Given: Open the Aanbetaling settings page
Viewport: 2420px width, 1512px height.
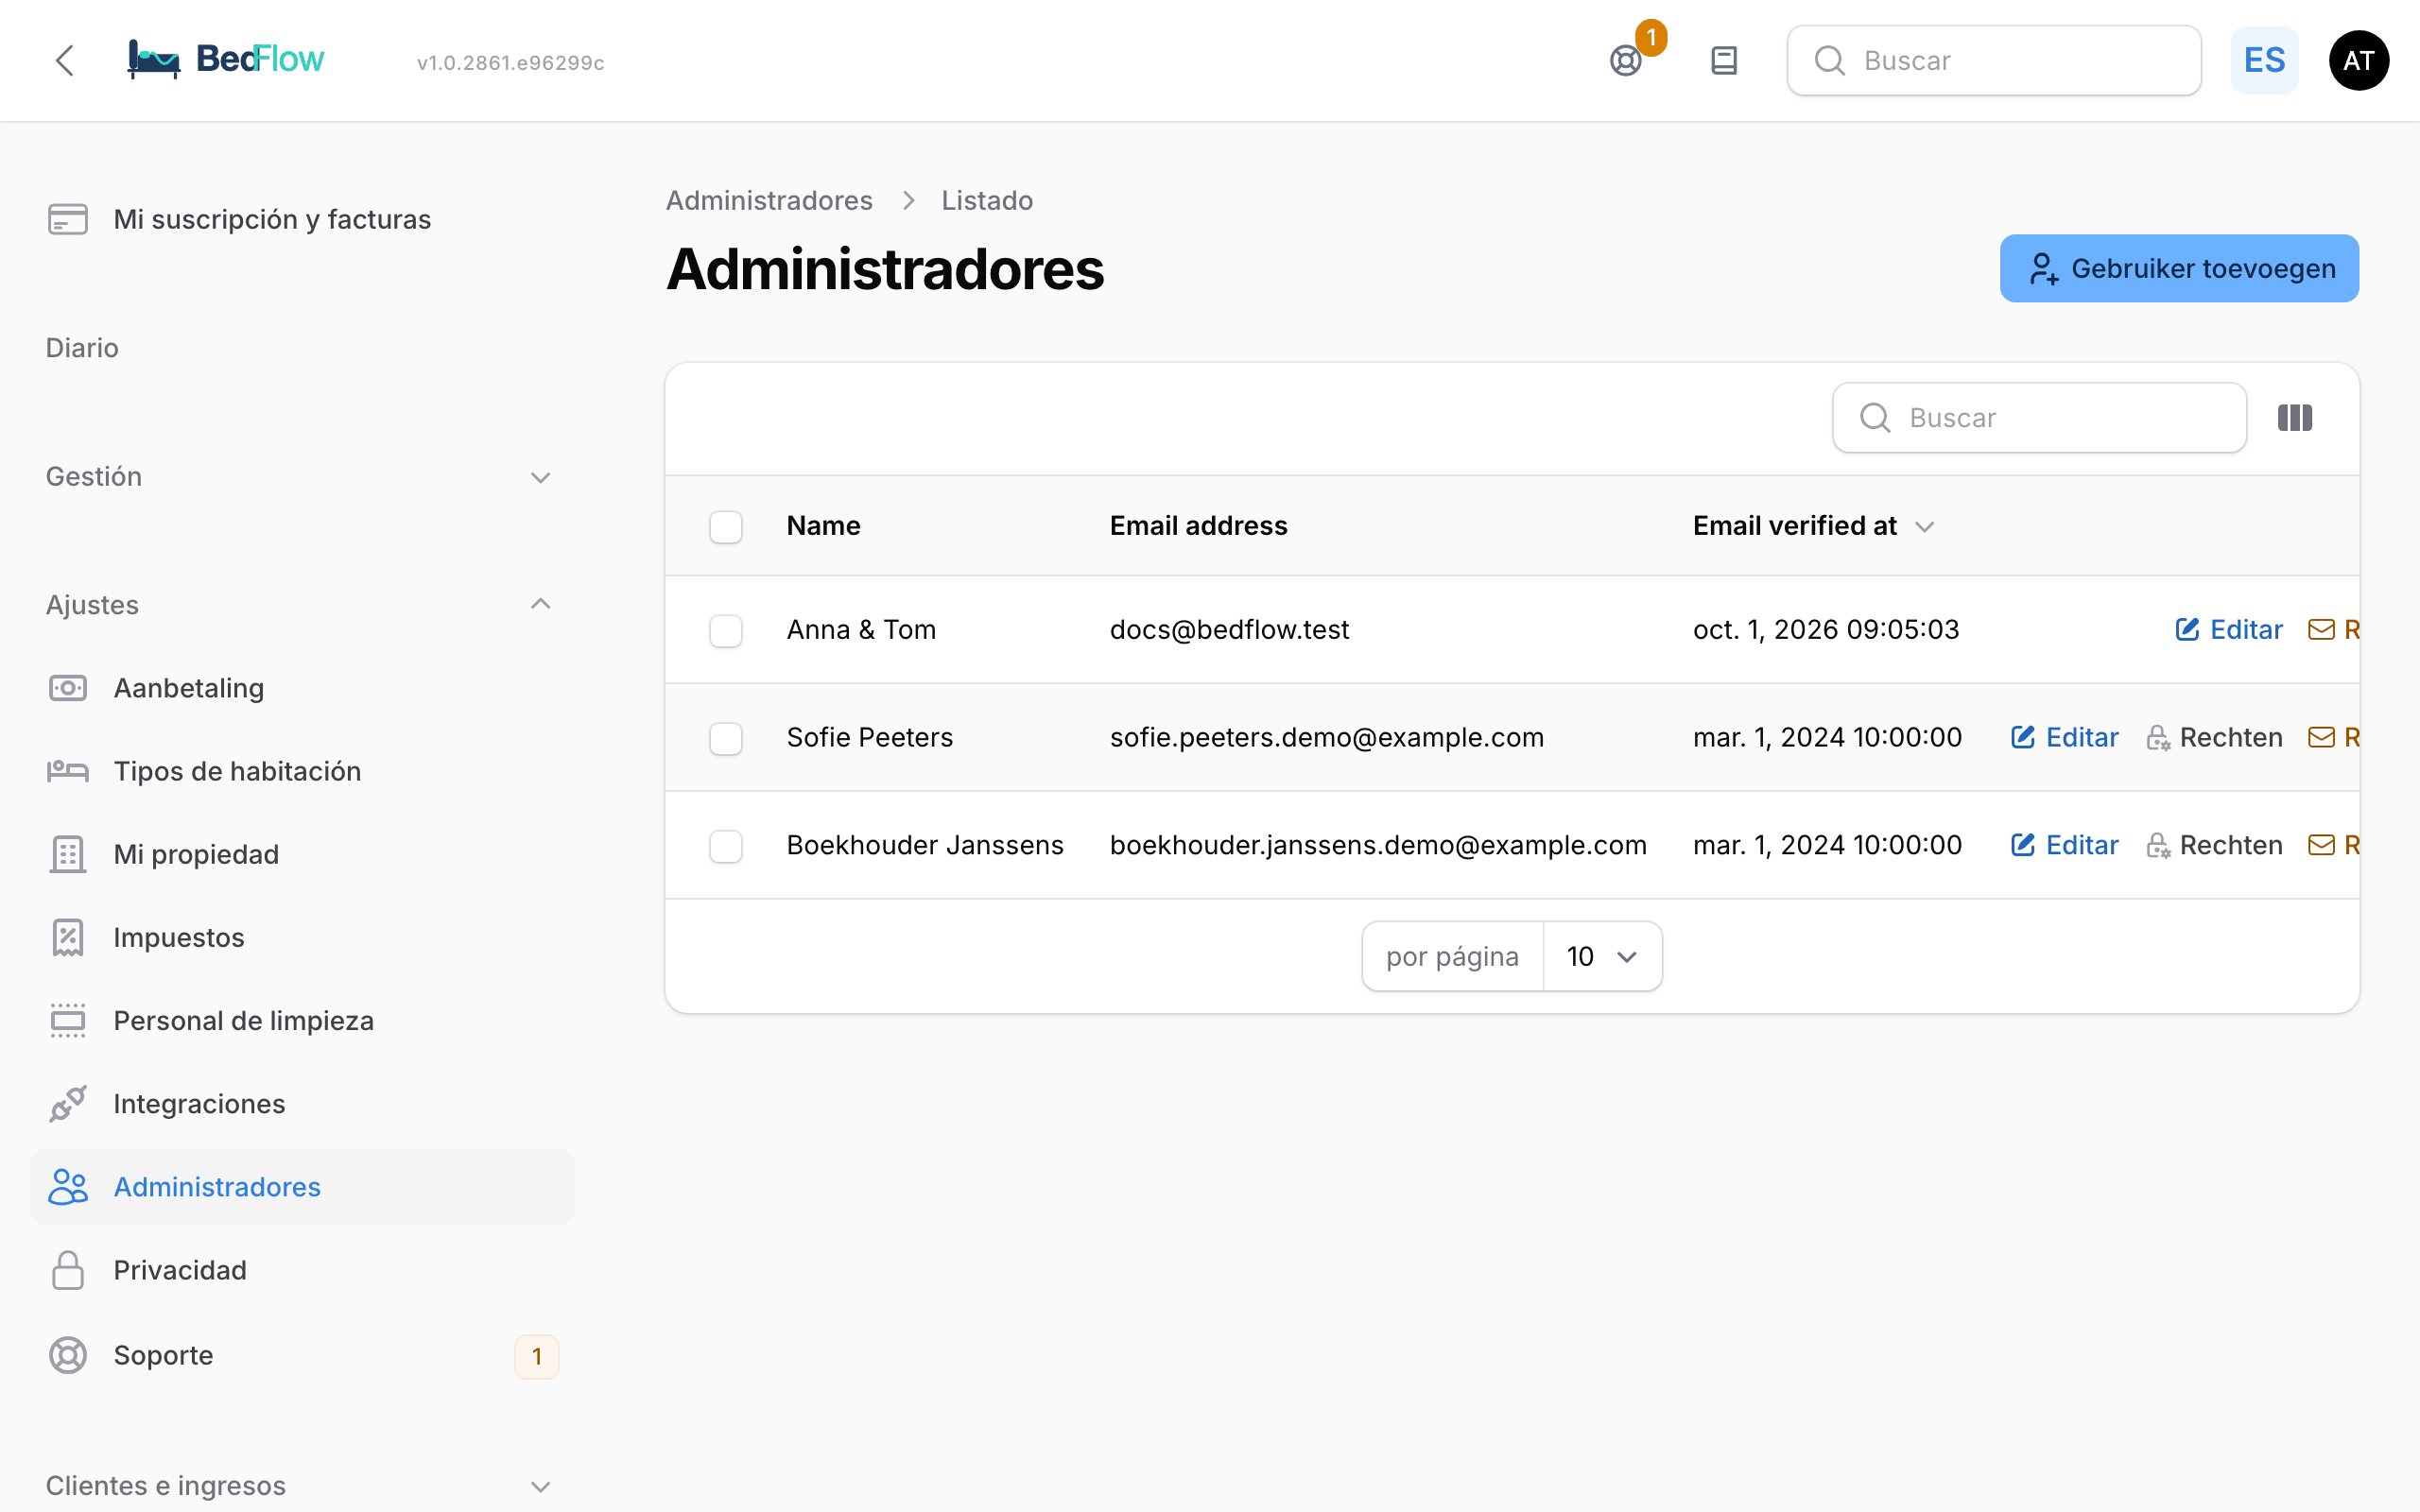Looking at the screenshot, I should click(189, 688).
